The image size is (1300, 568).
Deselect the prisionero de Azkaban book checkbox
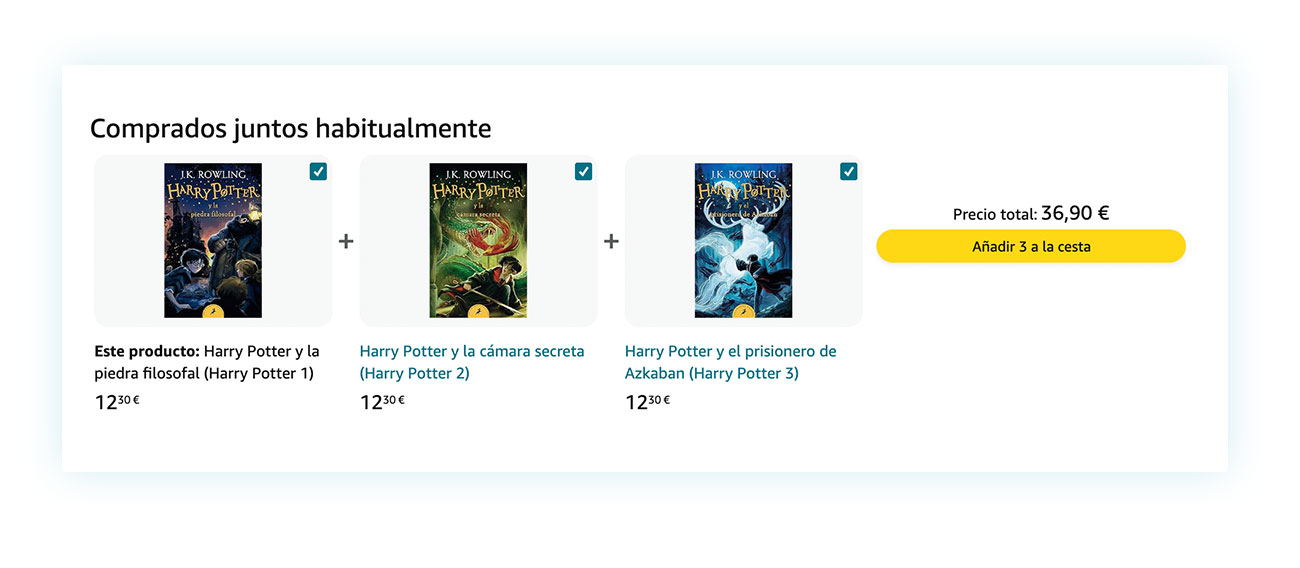tap(849, 172)
